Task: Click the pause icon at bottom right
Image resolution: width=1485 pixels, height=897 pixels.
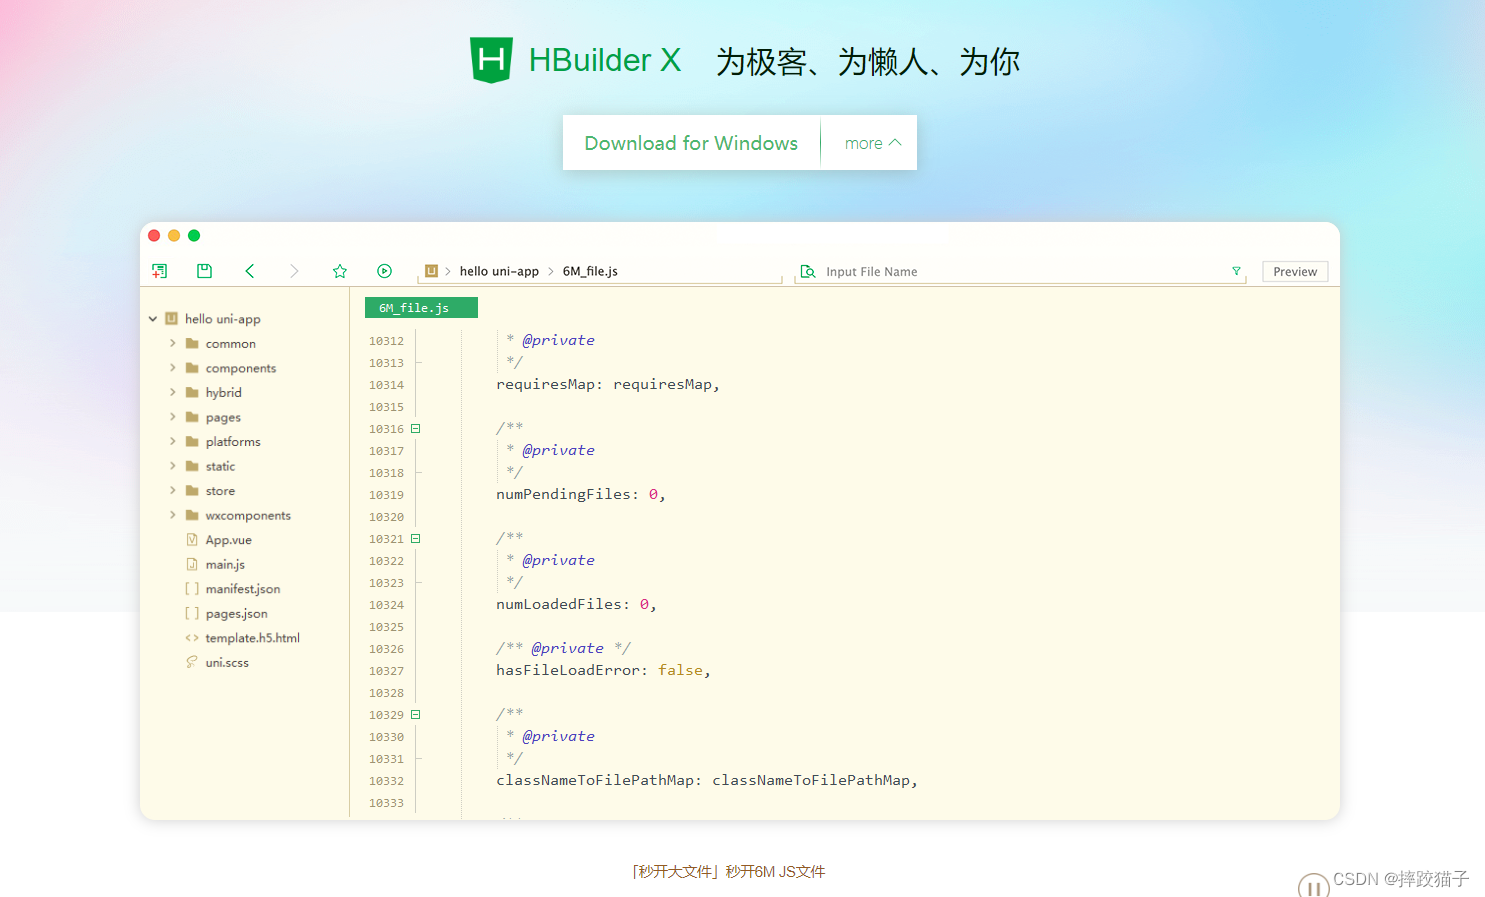Action: click(1314, 886)
